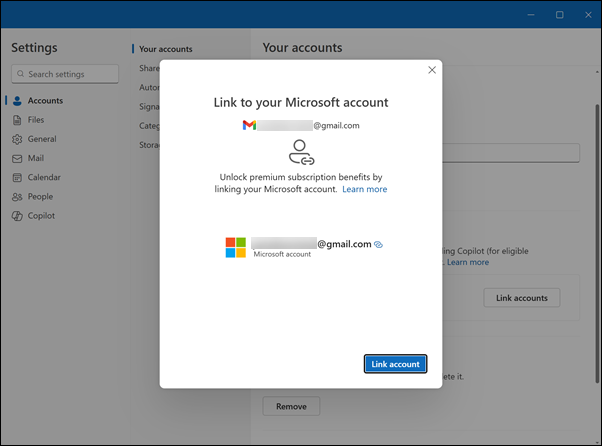Viewport: 602px width, 446px height.
Task: Click the Remove button
Action: click(291, 406)
